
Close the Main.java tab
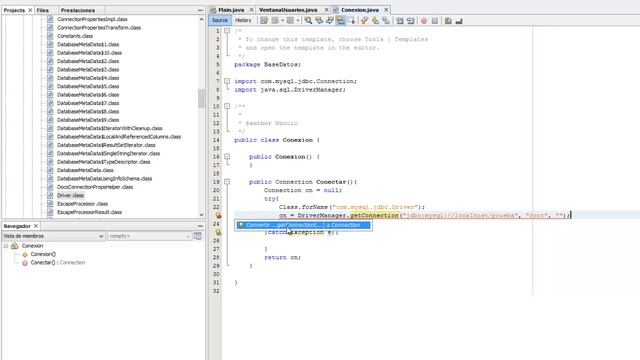251,10
